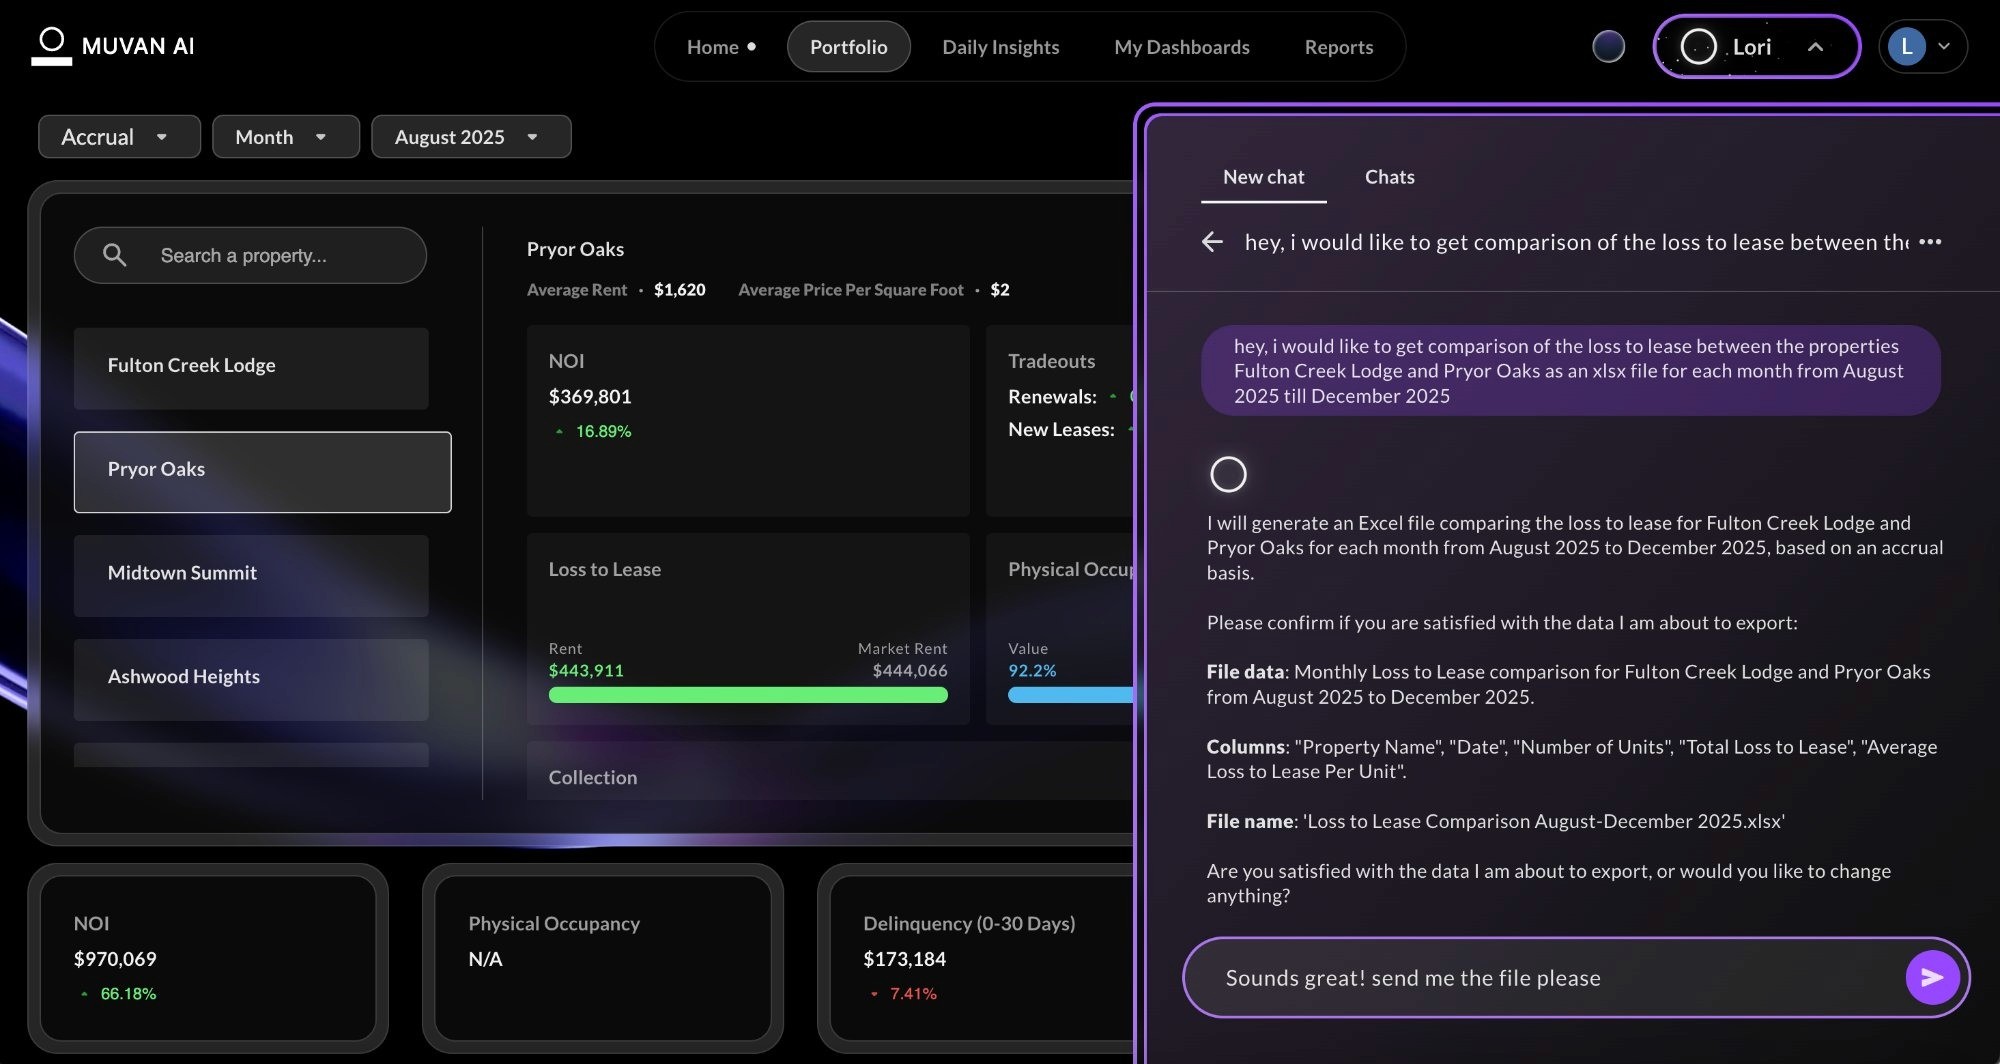Collapse the Lori assistant panel chevron
Image resolution: width=2000 pixels, height=1064 pixels.
[1815, 47]
